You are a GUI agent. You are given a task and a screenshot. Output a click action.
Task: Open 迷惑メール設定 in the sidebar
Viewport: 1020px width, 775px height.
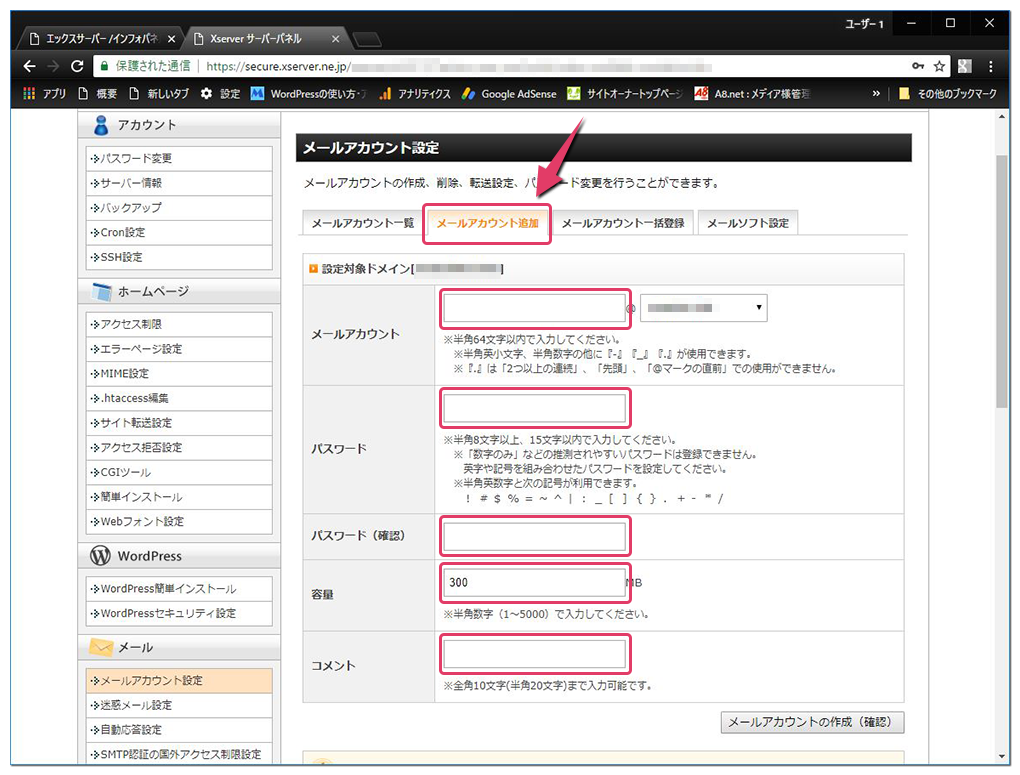click(x=178, y=705)
